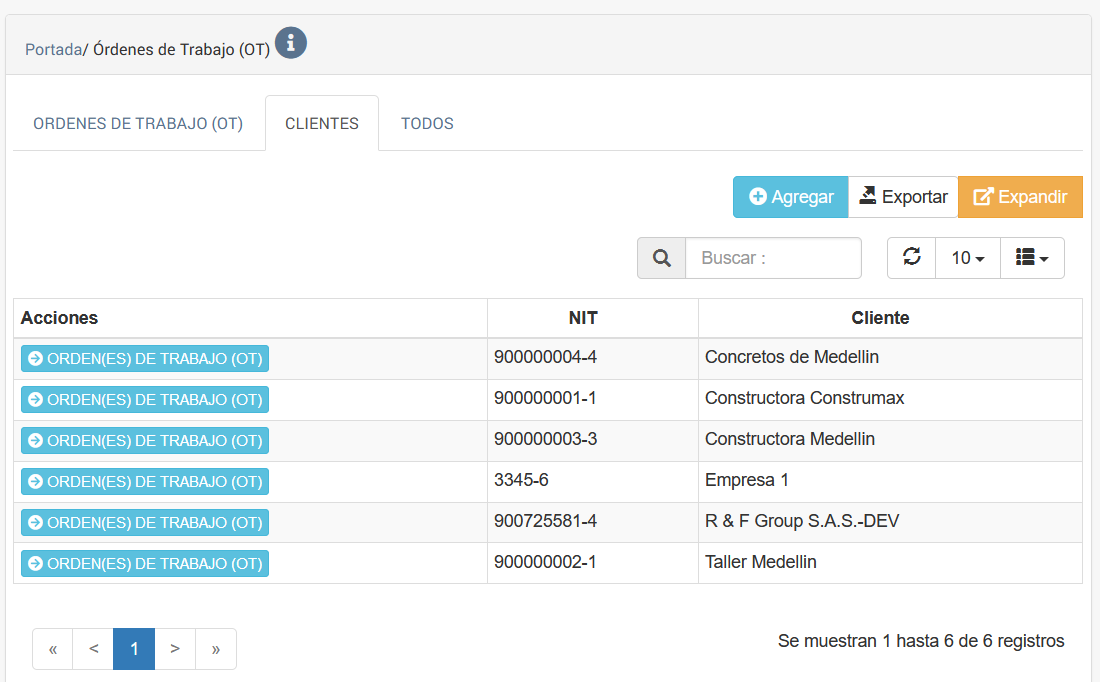The width and height of the screenshot is (1100, 682).
Task: Open work orders for Concretos de Medellin
Action: tap(145, 359)
